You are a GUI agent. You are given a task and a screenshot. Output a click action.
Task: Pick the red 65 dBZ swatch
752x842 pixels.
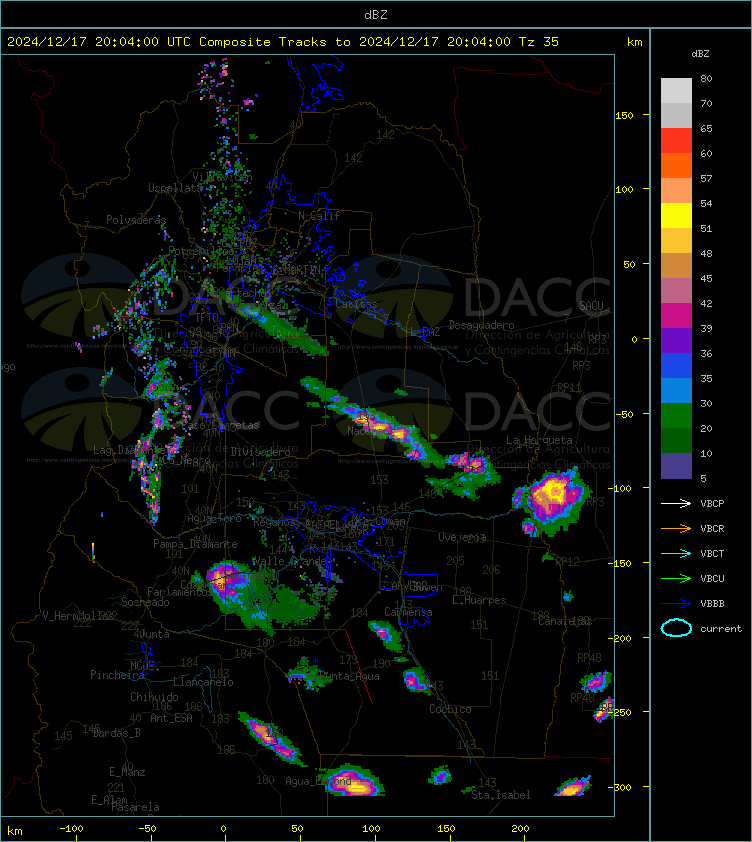click(676, 140)
